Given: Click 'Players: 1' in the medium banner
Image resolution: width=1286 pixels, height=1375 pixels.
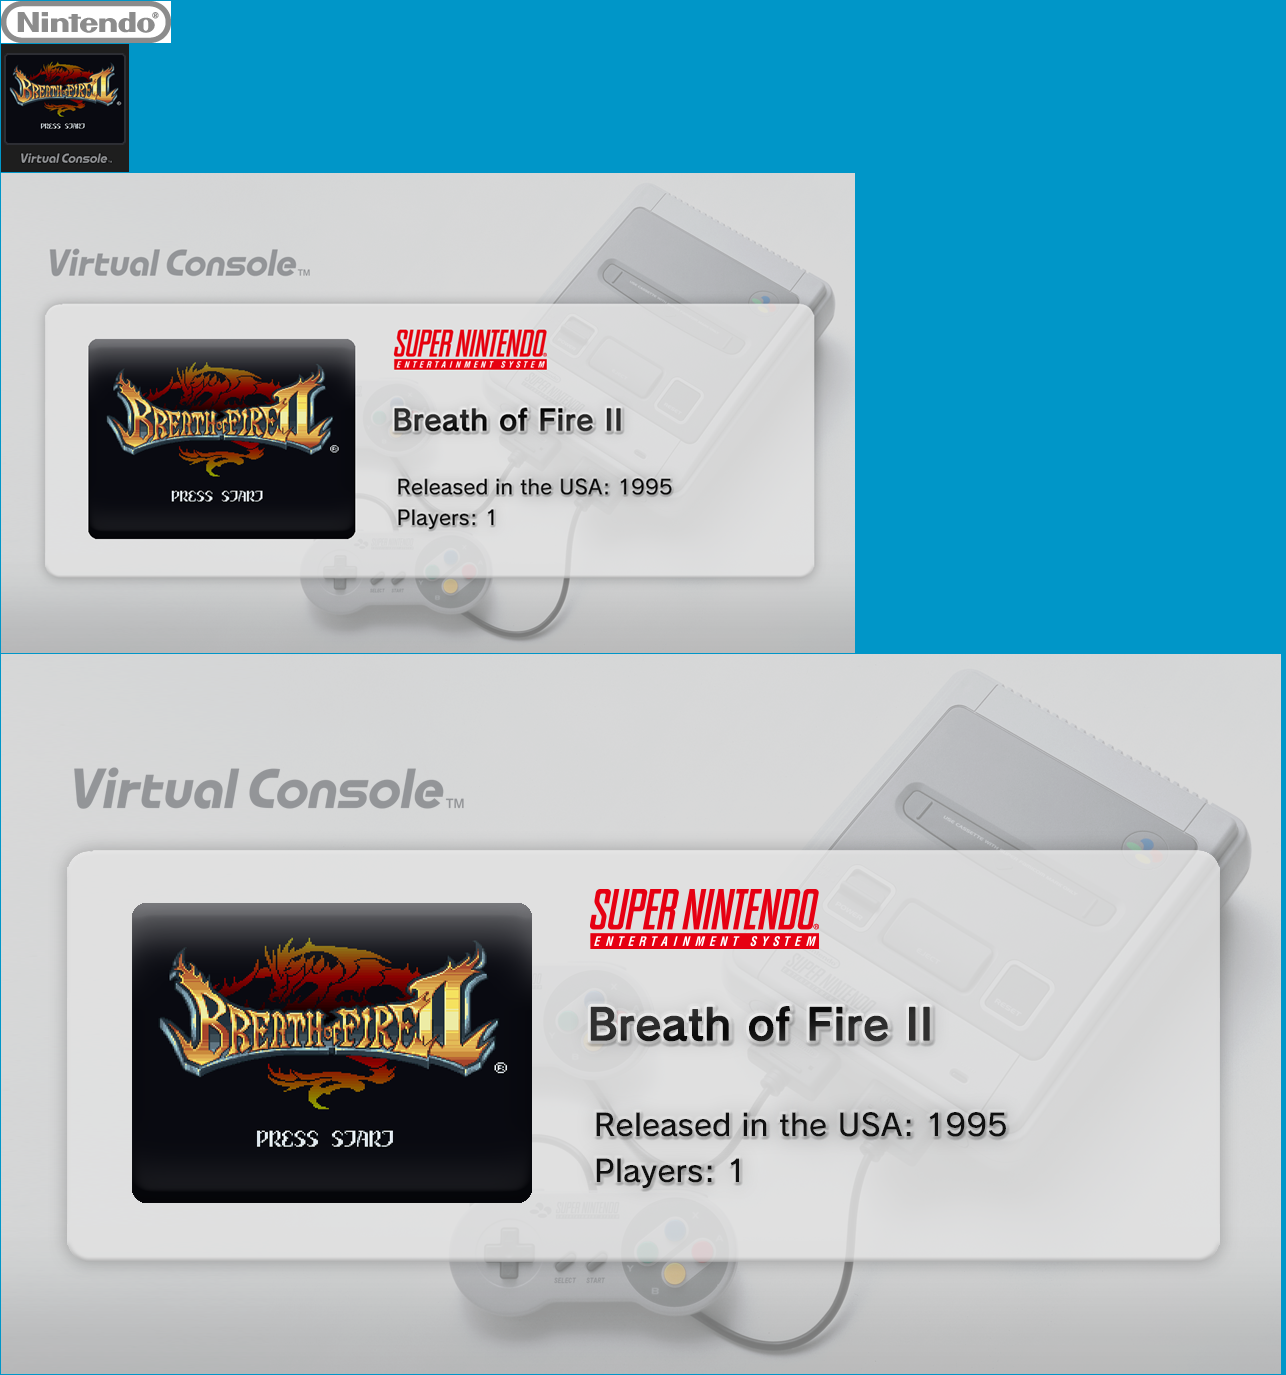Looking at the screenshot, I should [446, 518].
